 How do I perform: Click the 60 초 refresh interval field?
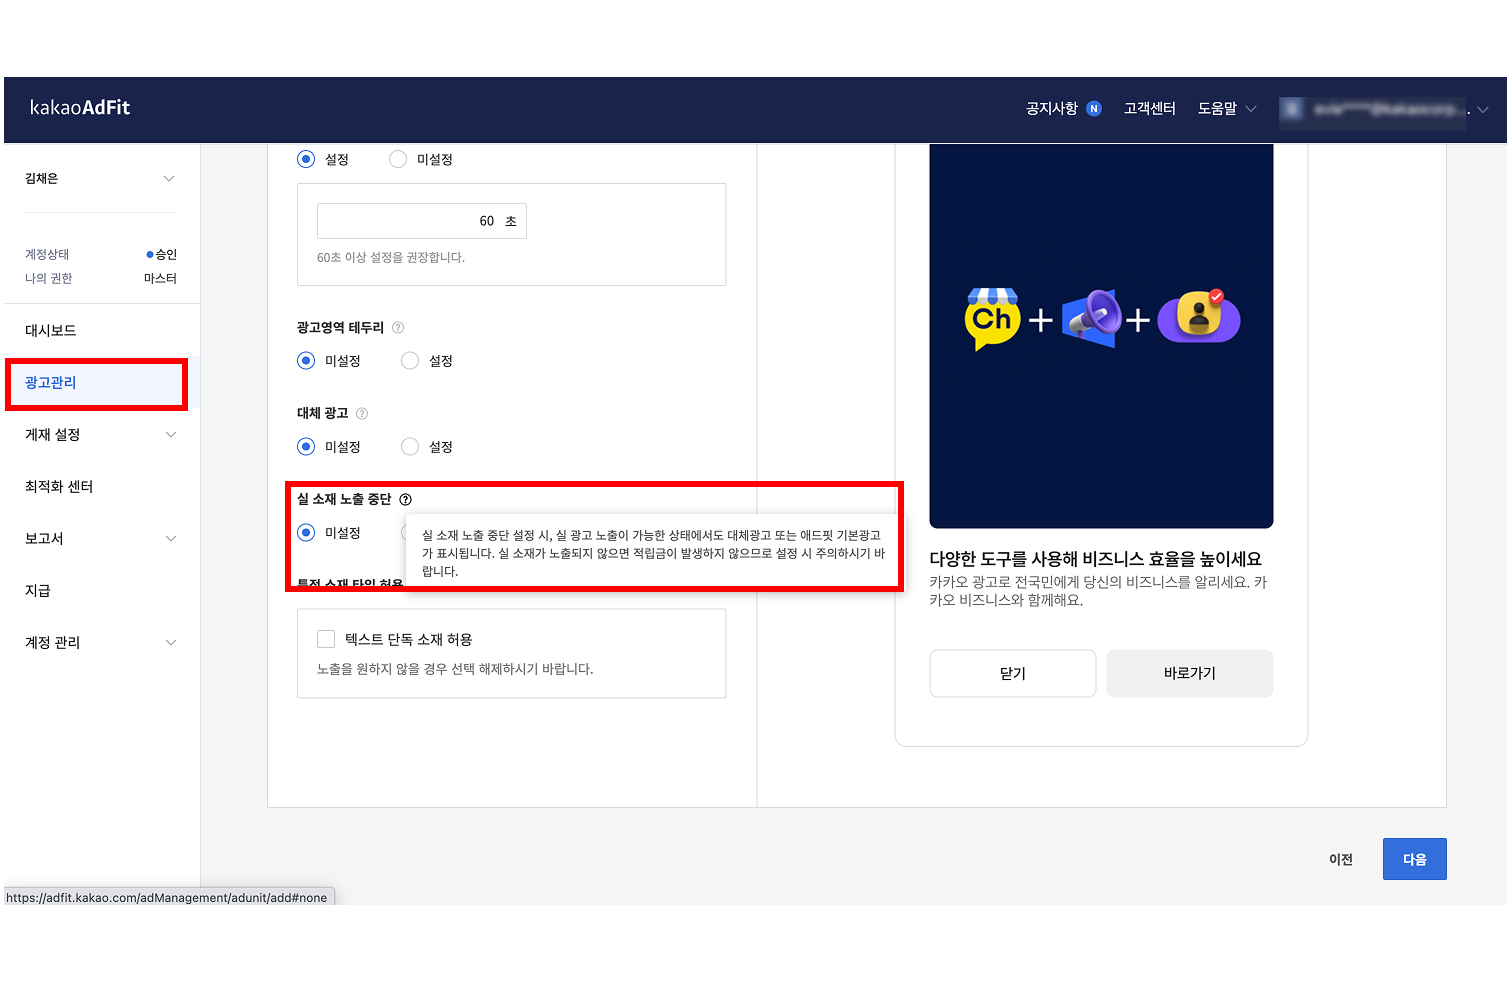click(x=422, y=222)
